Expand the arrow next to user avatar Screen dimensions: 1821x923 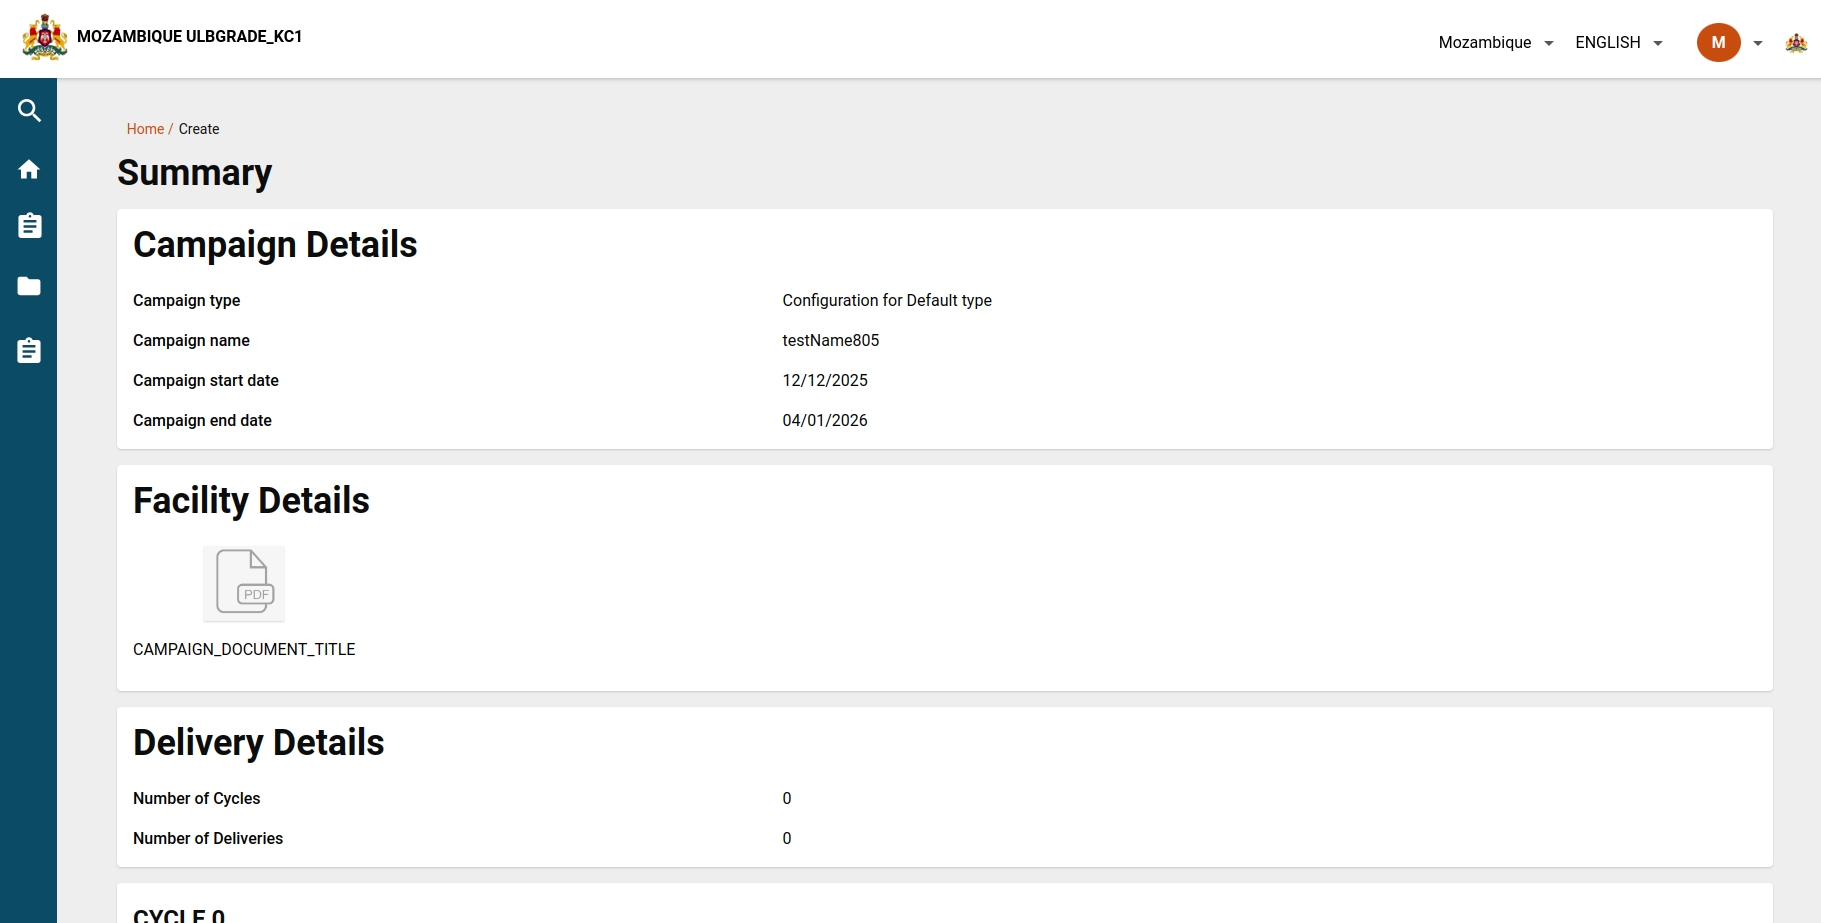(1758, 43)
